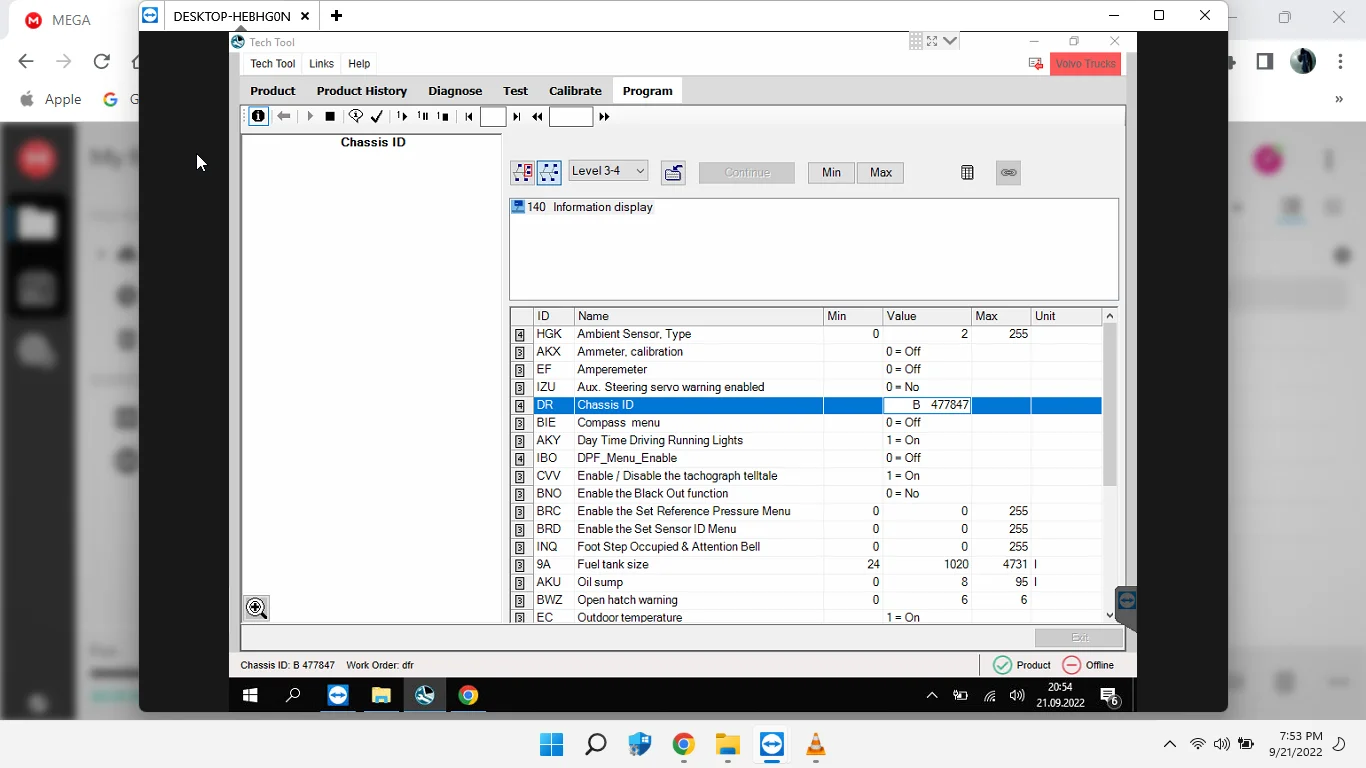Select the Oil sump parameter row
This screenshot has height=768, width=1366.
(806, 582)
